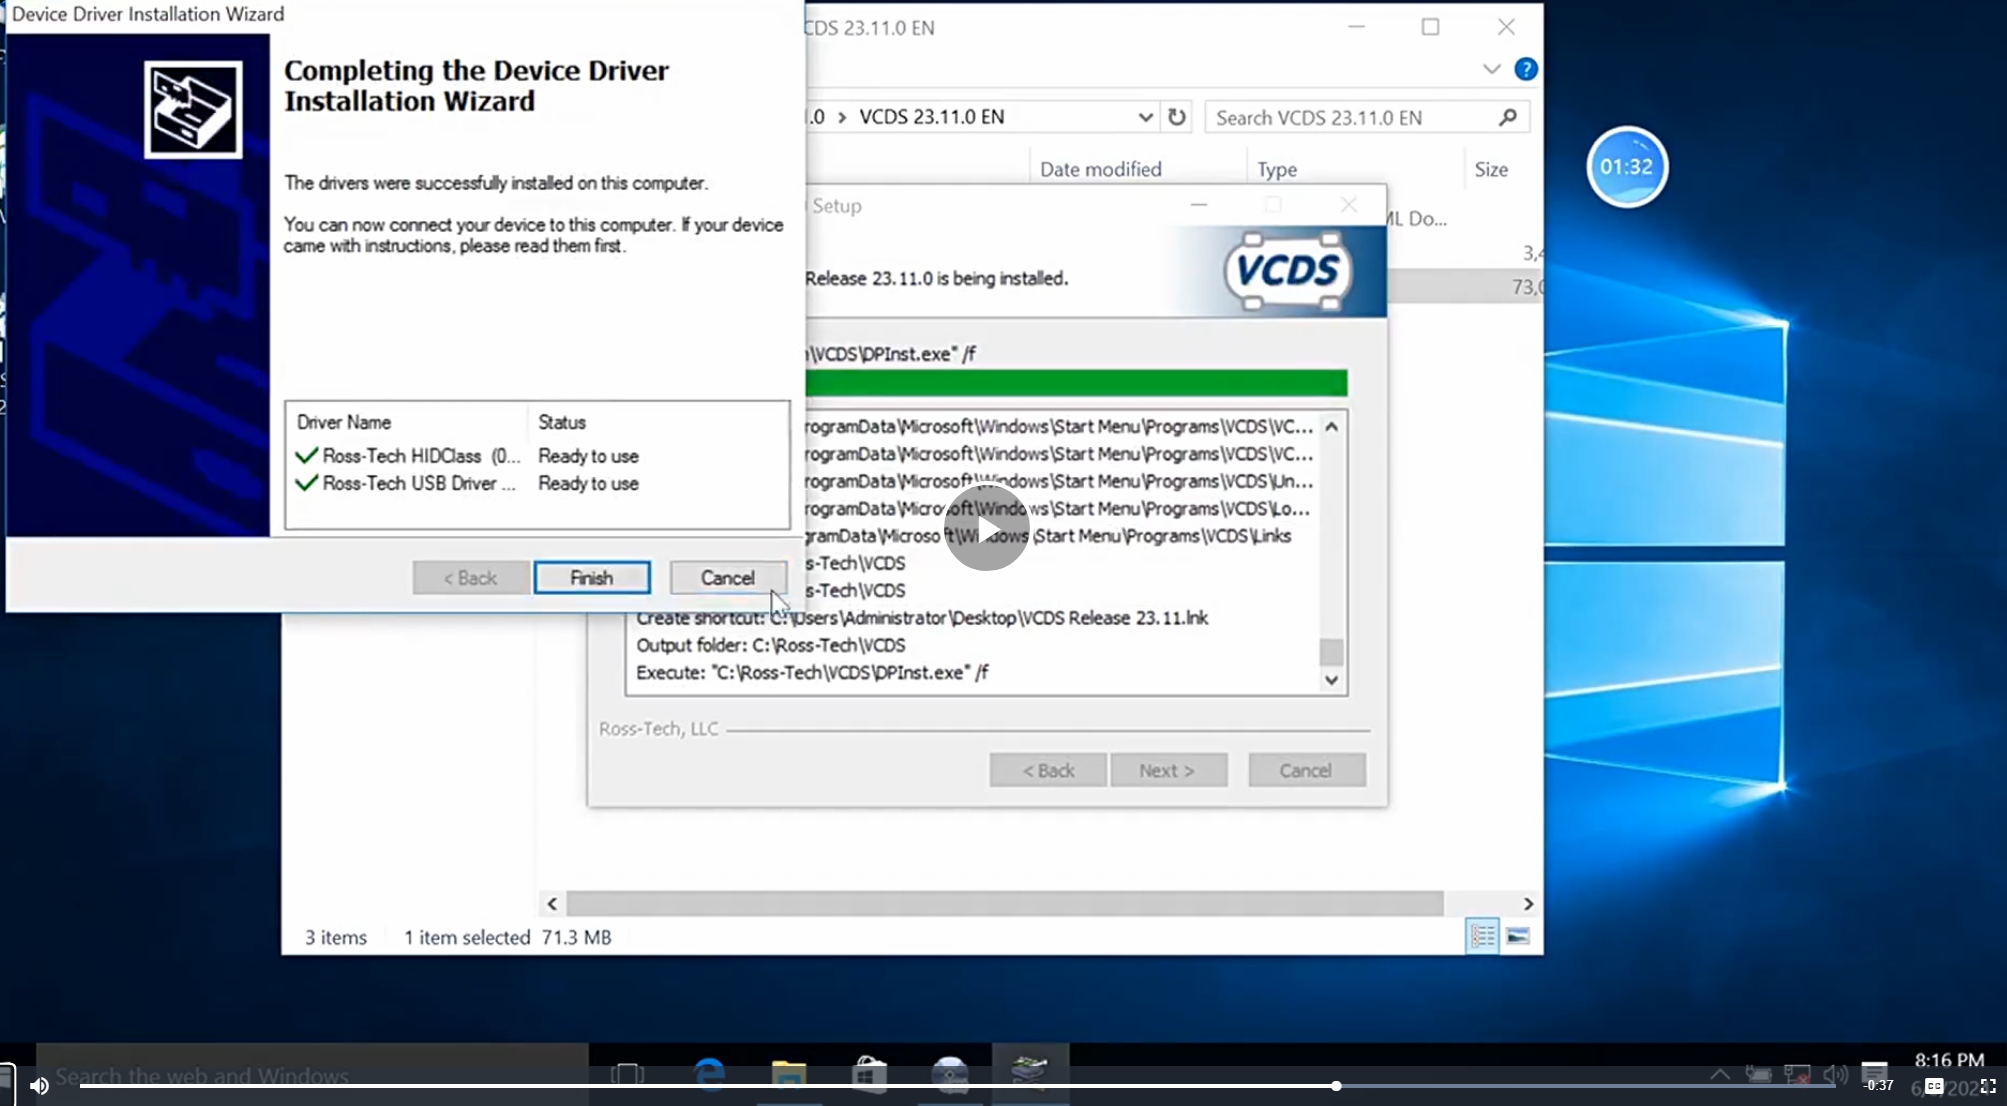Click the 'Create shortcut' log line in Setup
The width and height of the screenshot is (2007, 1106).
[x=922, y=618]
